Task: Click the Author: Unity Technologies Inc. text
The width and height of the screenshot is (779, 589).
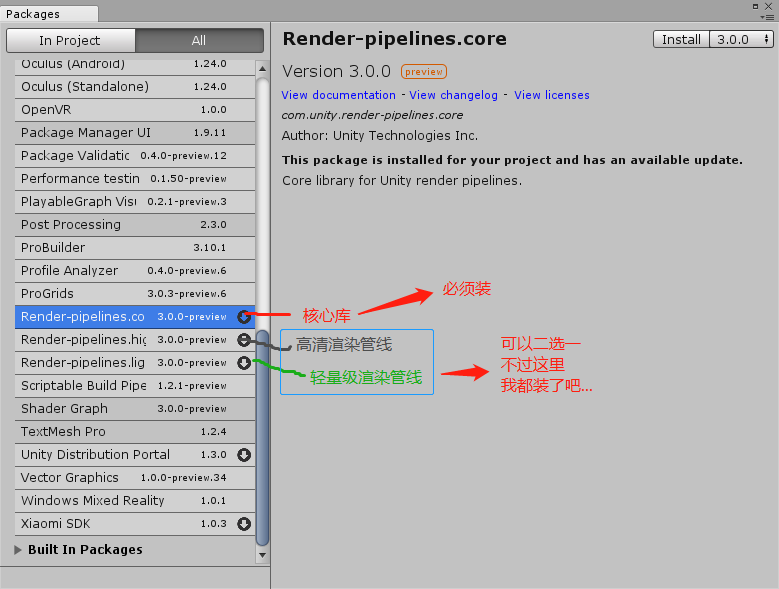Action: pos(380,136)
